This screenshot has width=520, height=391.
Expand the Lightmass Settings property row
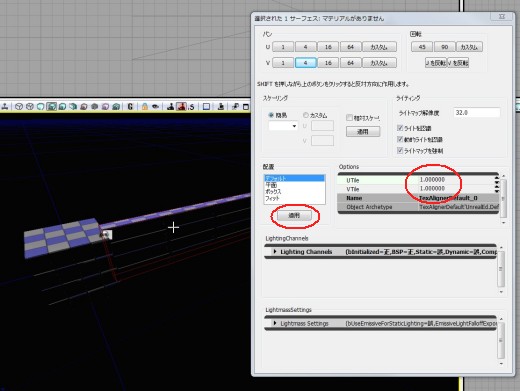(275, 323)
